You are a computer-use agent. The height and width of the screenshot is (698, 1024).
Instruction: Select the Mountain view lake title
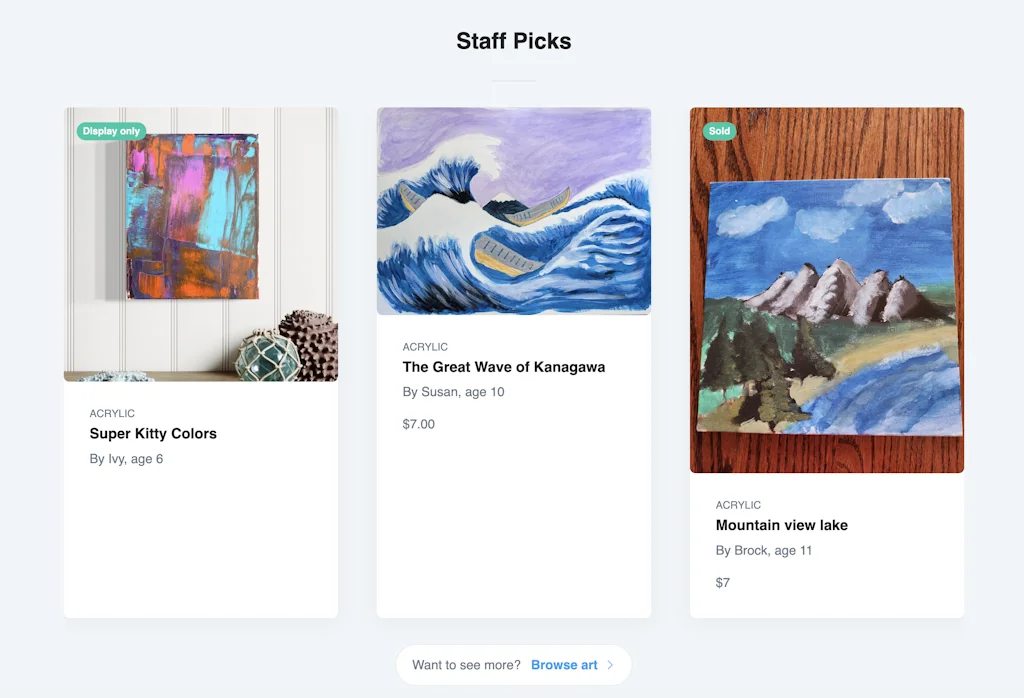(x=782, y=525)
